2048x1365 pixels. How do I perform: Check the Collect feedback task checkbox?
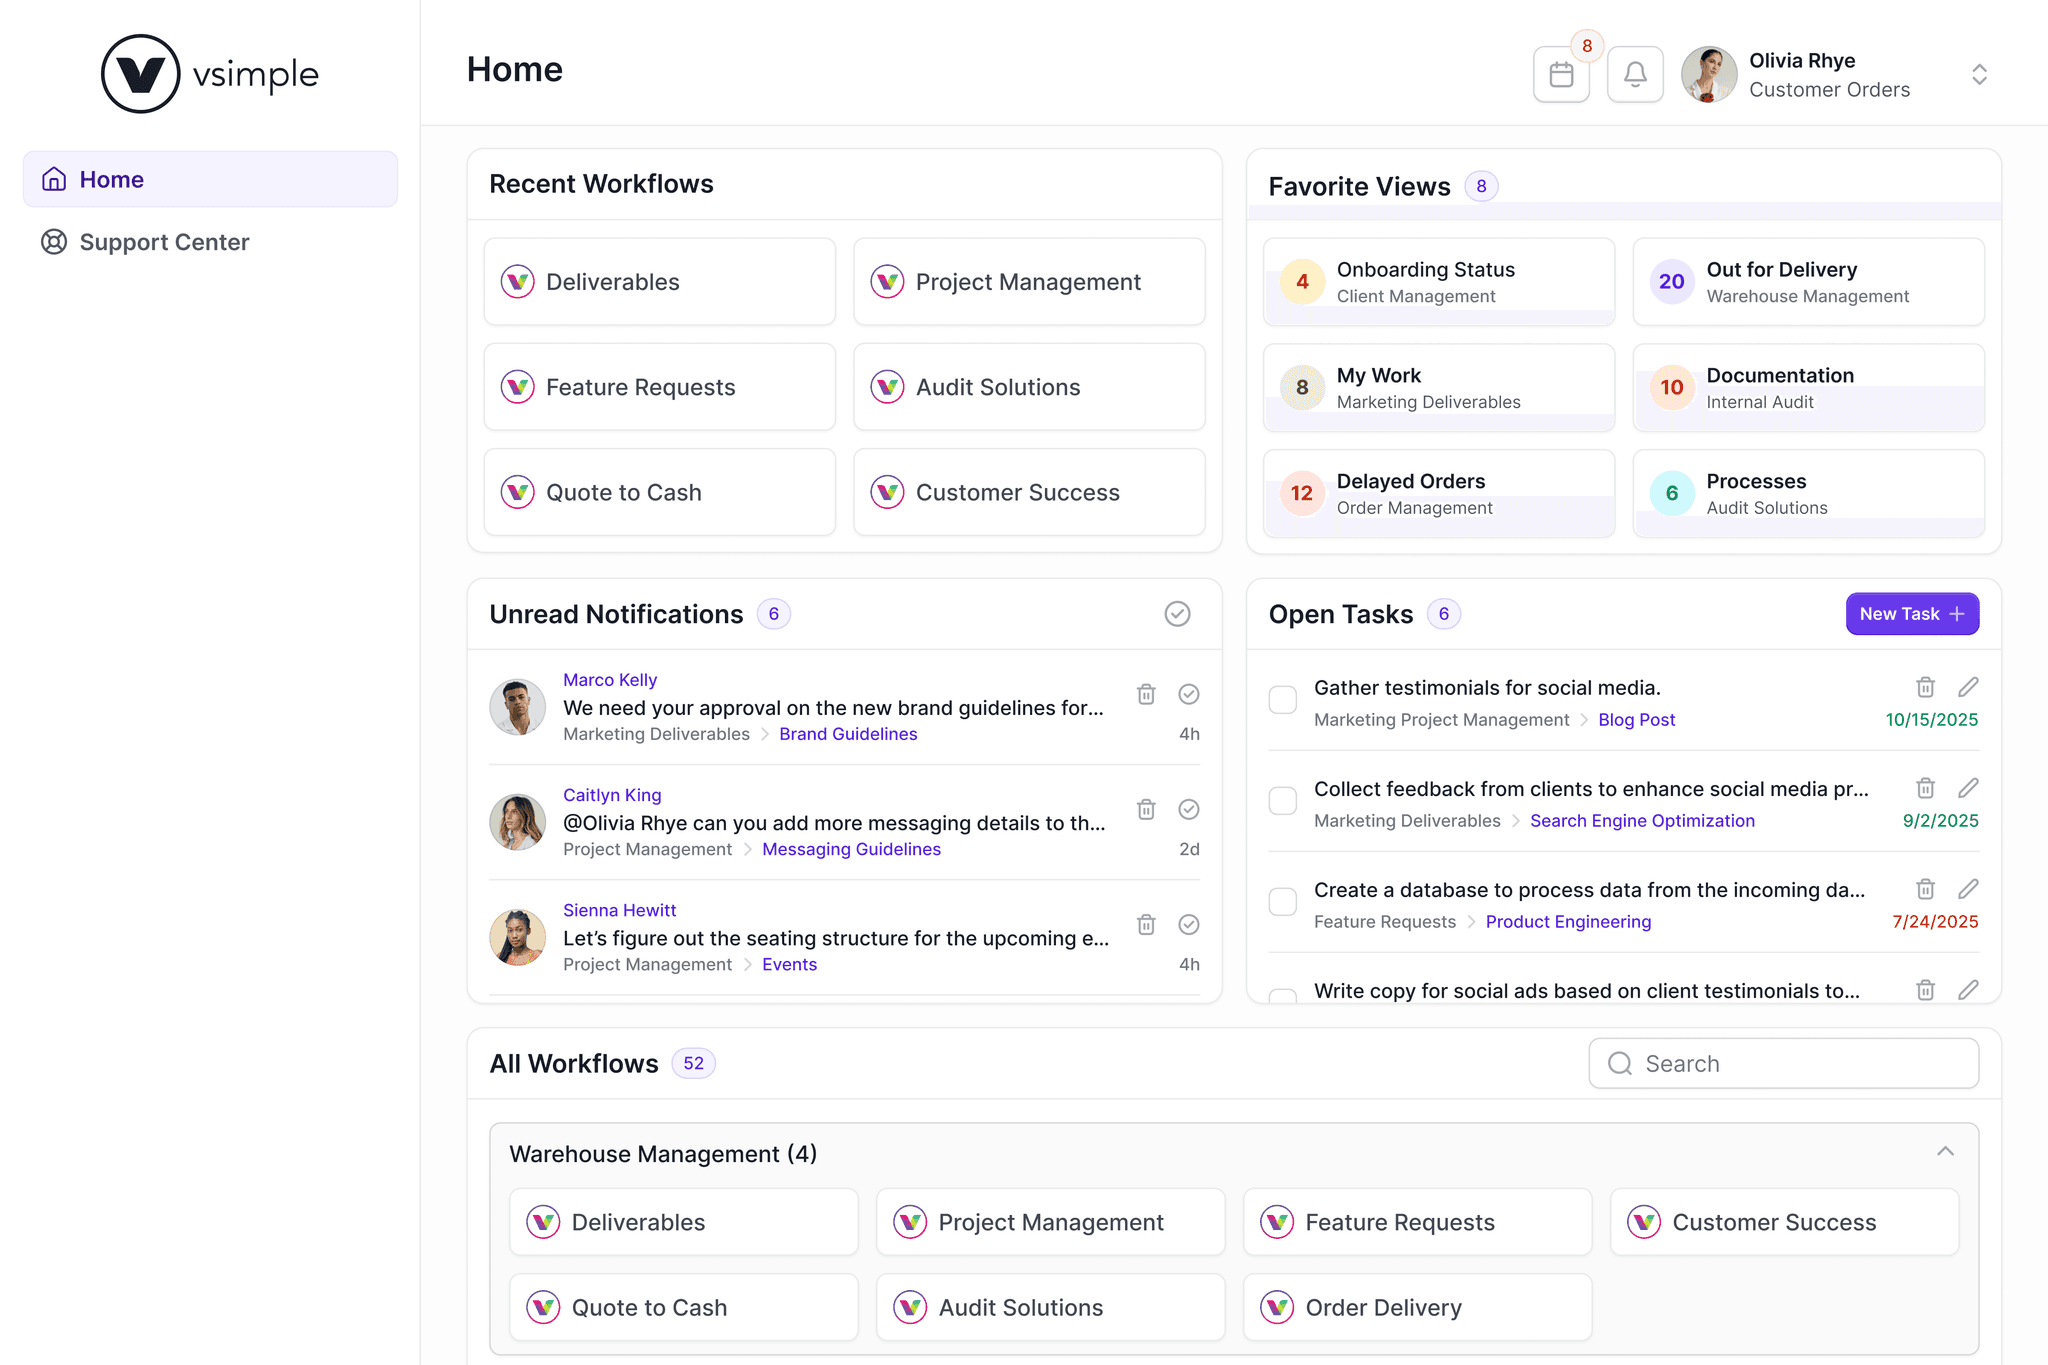1283,801
